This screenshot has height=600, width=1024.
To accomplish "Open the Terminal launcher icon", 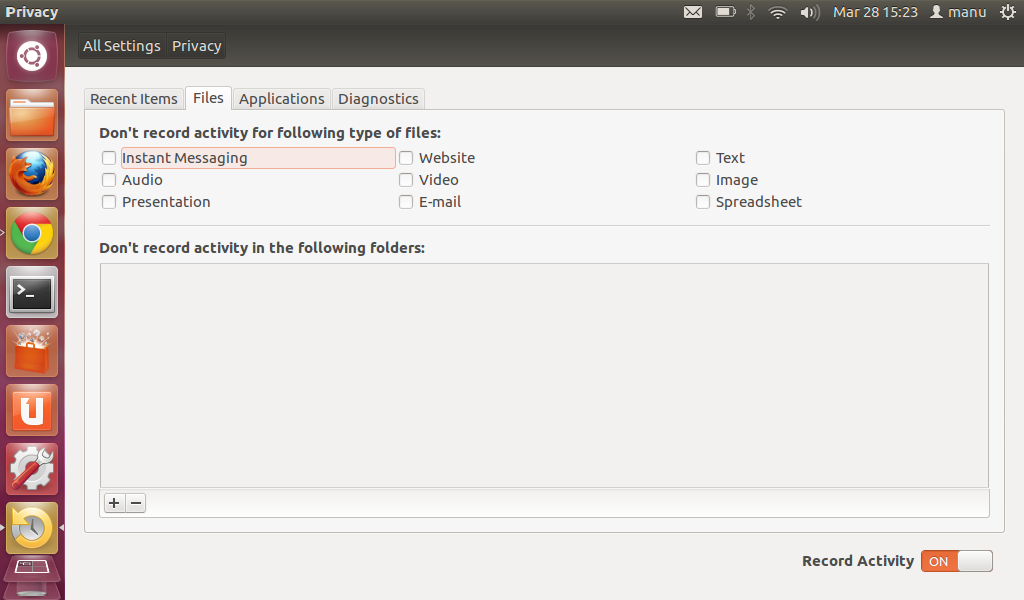I will pos(32,292).
